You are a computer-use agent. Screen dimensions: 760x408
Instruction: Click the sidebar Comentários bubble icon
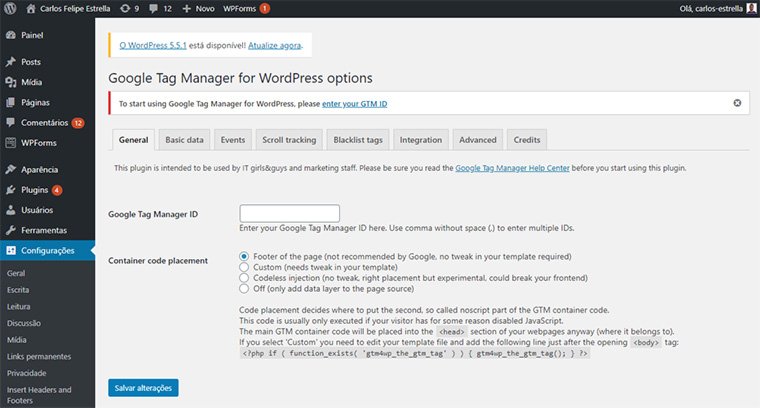point(11,123)
